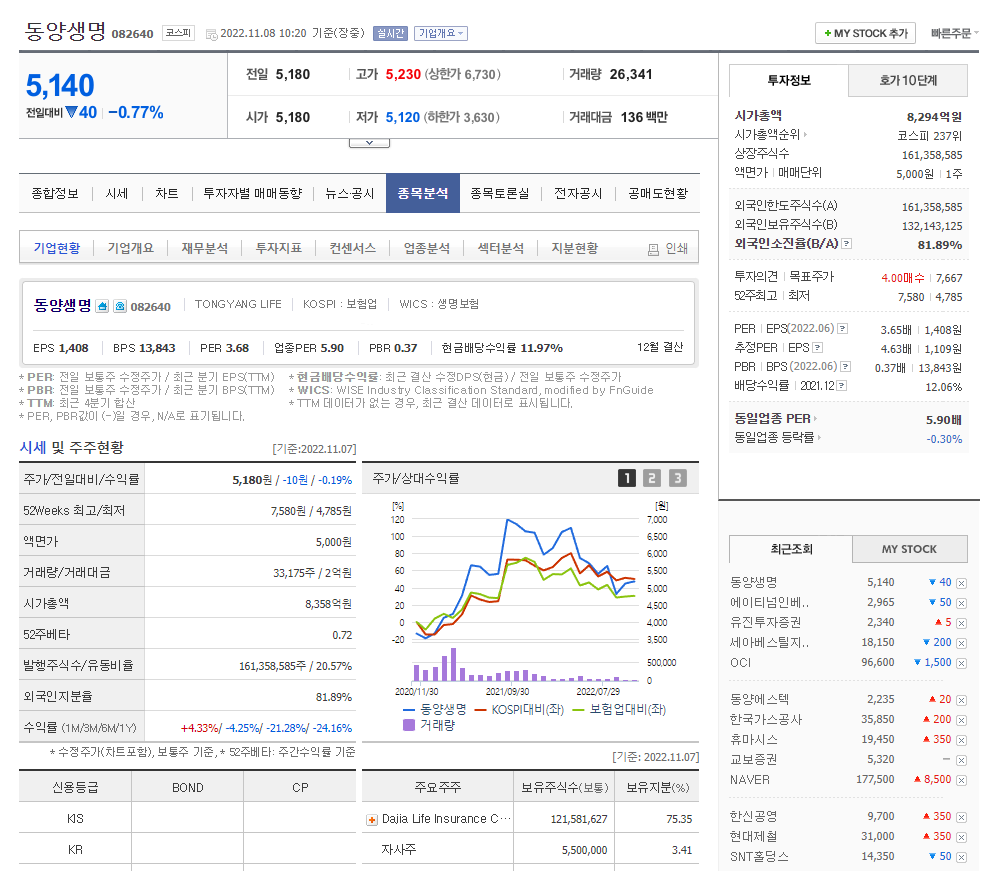Click the calendar icon before 2022.11.08 timestamp

pos(212,34)
